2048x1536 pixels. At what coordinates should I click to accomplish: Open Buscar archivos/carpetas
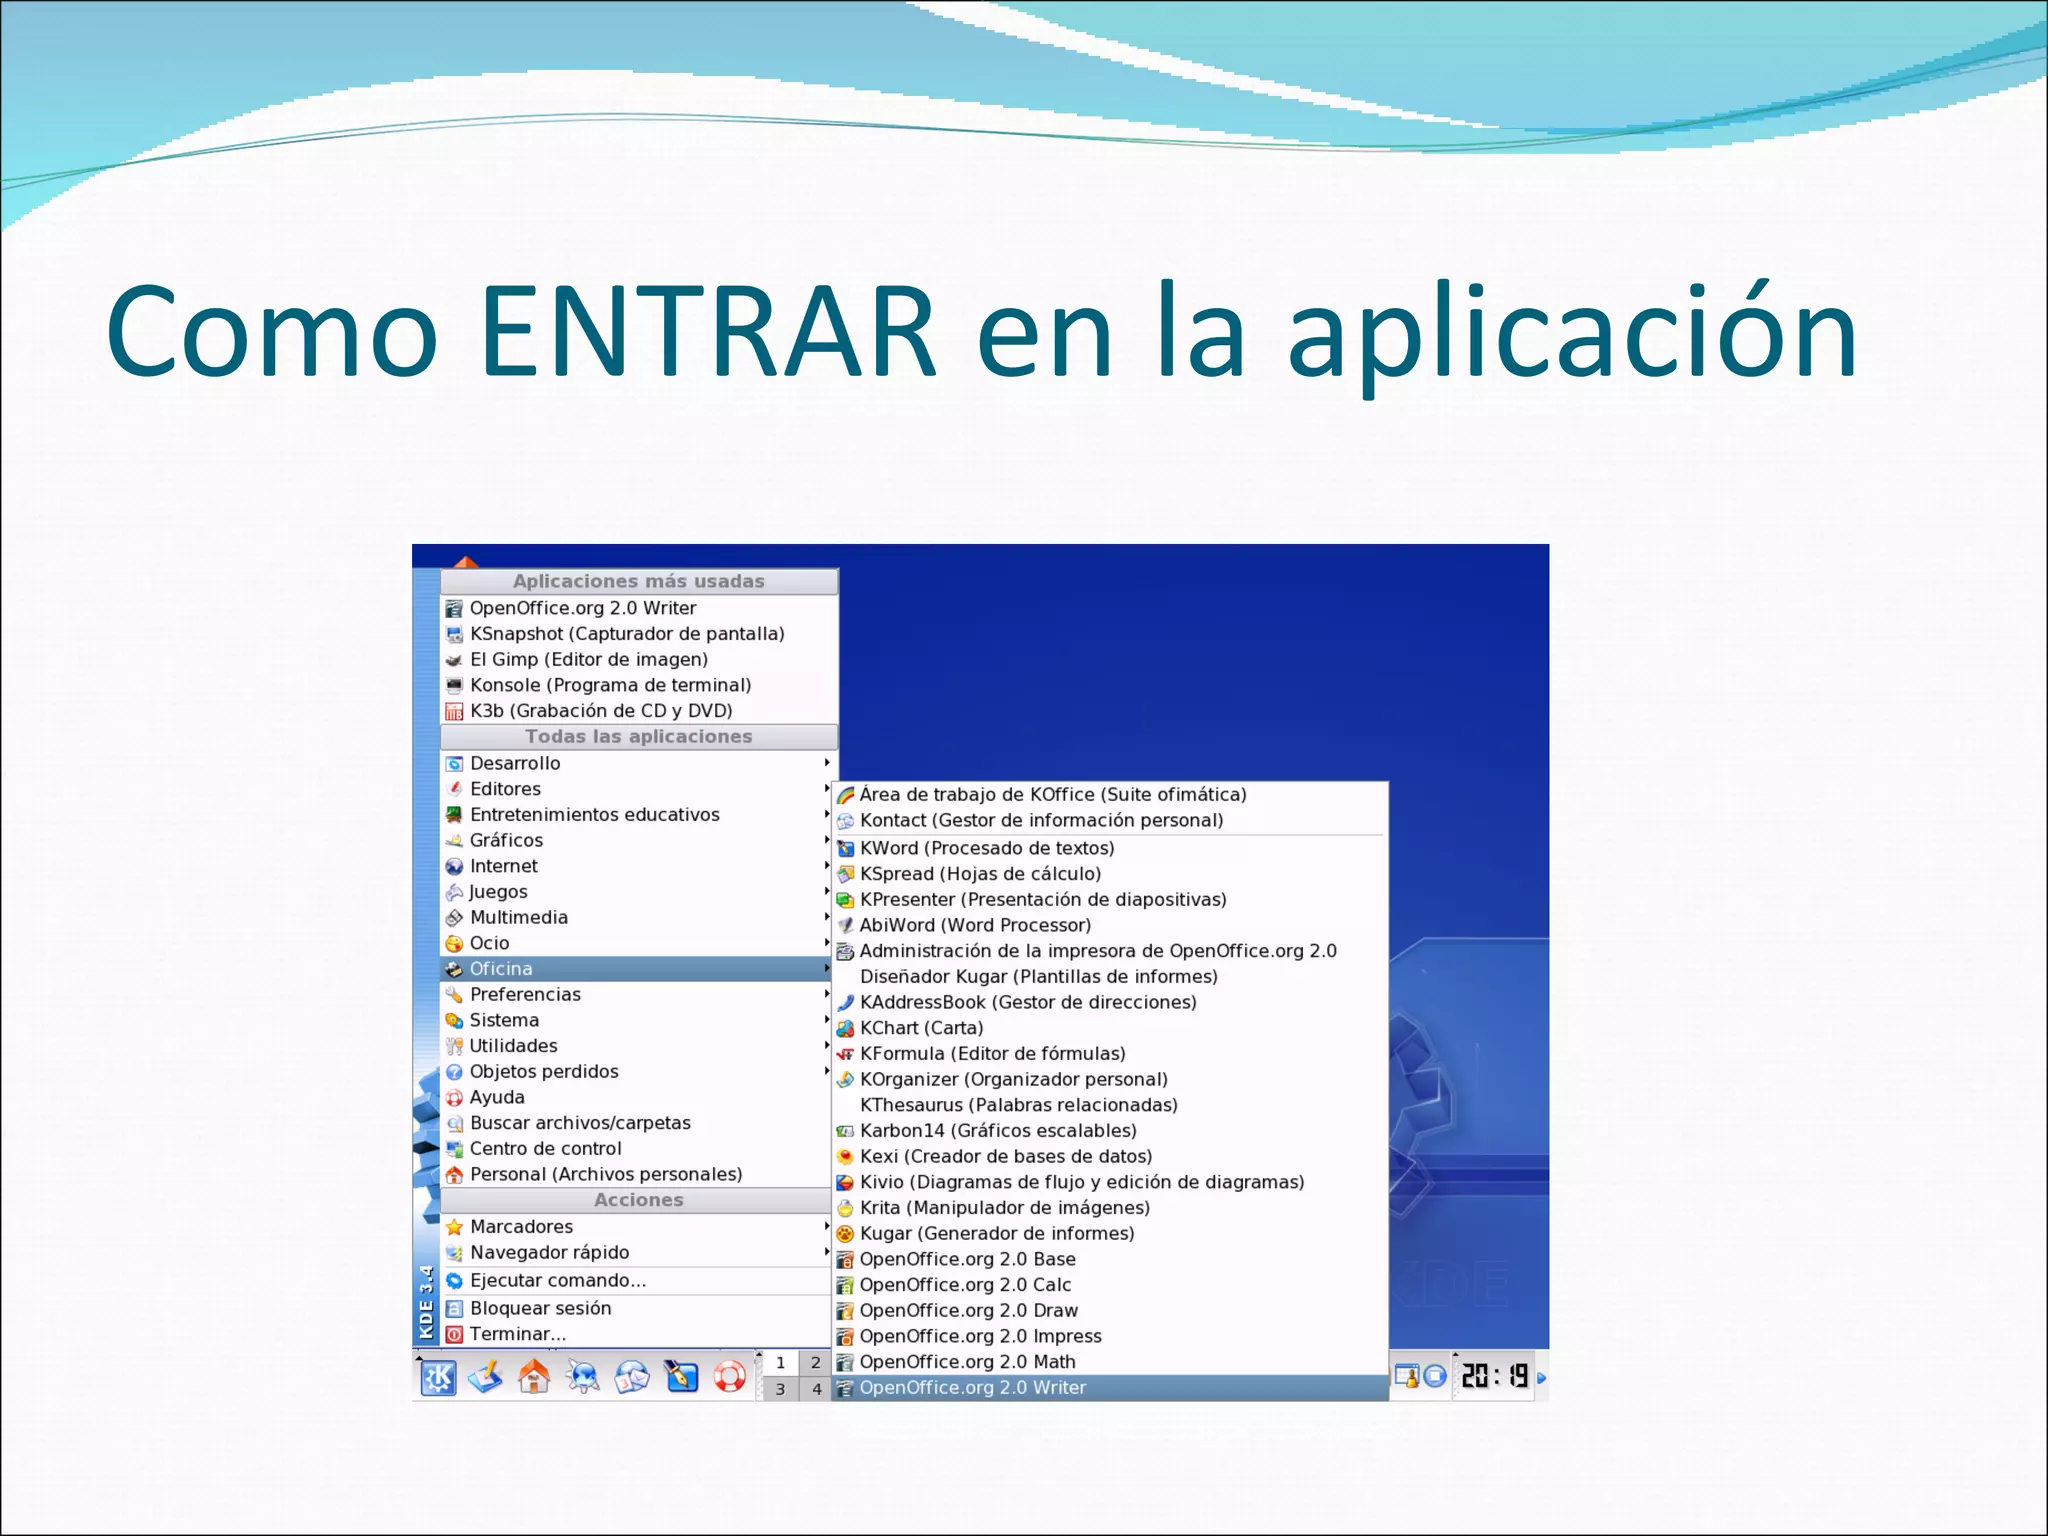[636, 1123]
